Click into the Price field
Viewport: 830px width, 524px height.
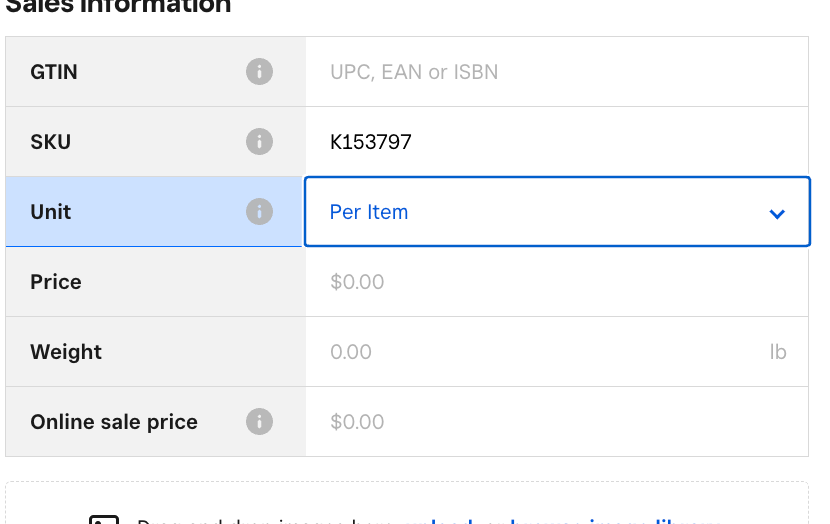[x=556, y=282]
